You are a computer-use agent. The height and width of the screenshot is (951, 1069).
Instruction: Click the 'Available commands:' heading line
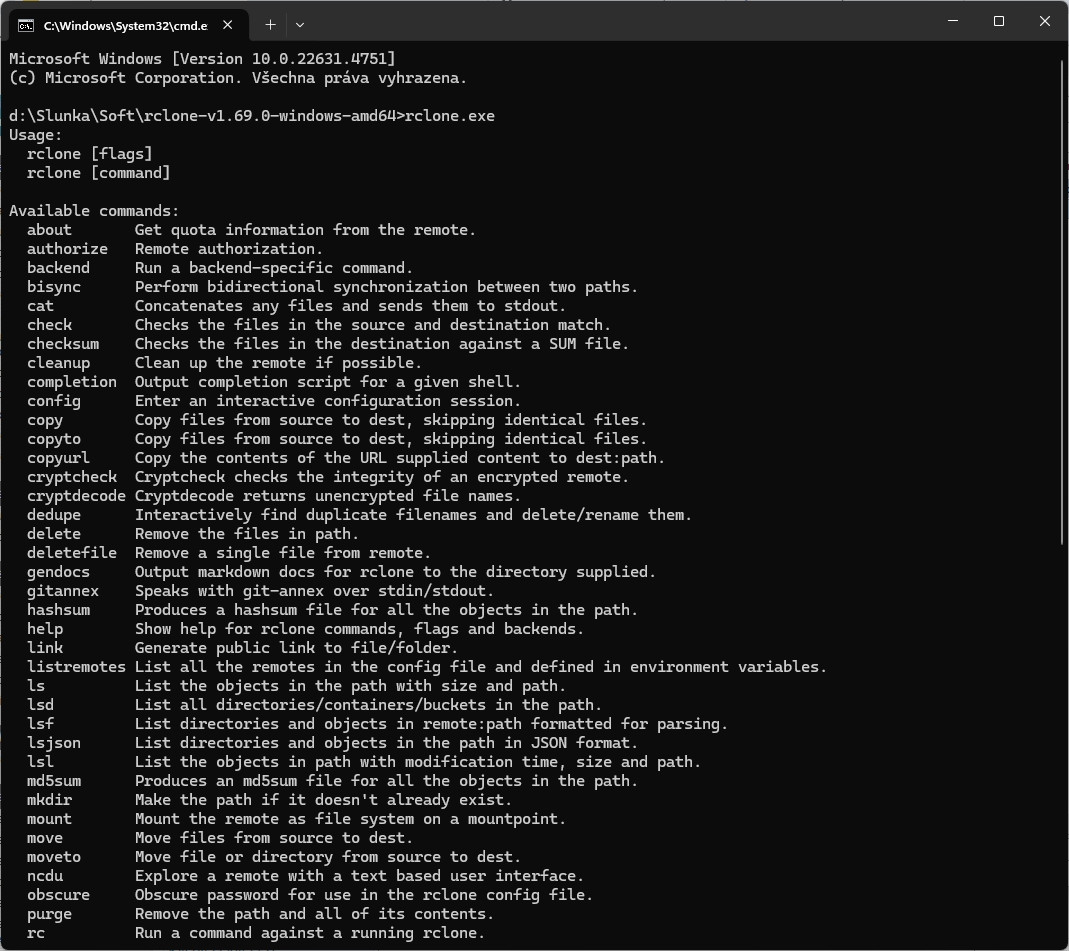point(94,211)
